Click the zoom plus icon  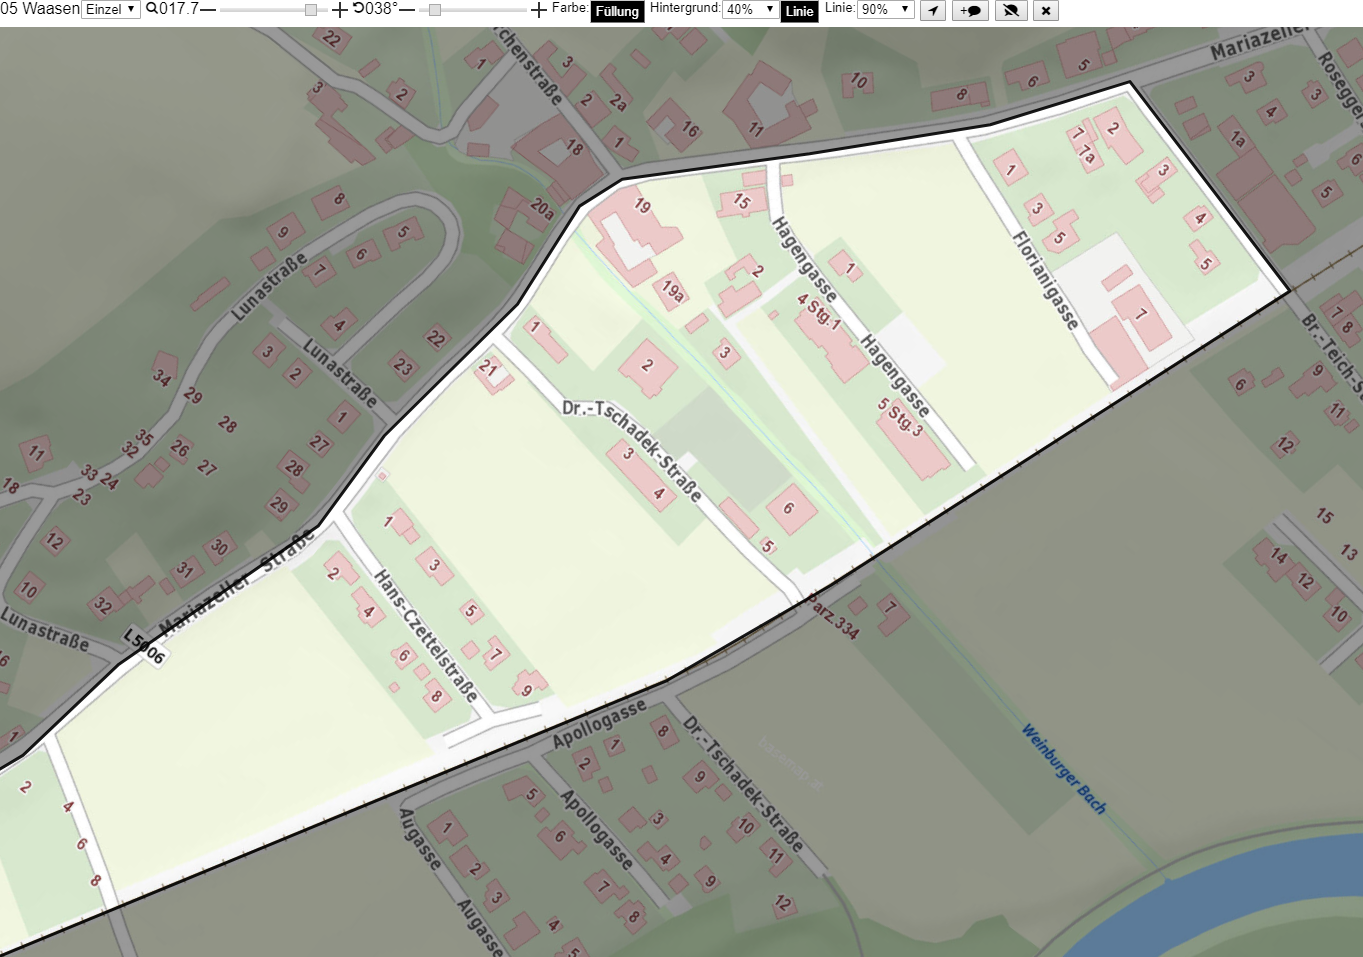tap(340, 10)
